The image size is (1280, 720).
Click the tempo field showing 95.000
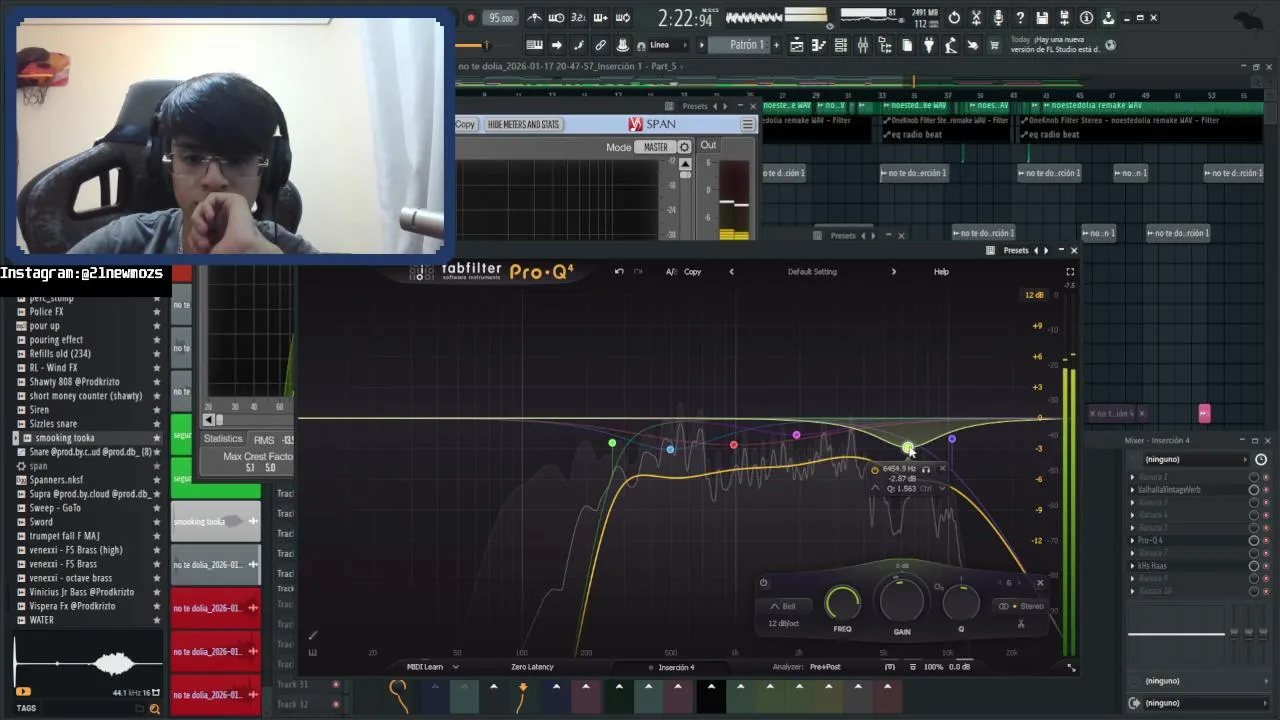tap(501, 18)
